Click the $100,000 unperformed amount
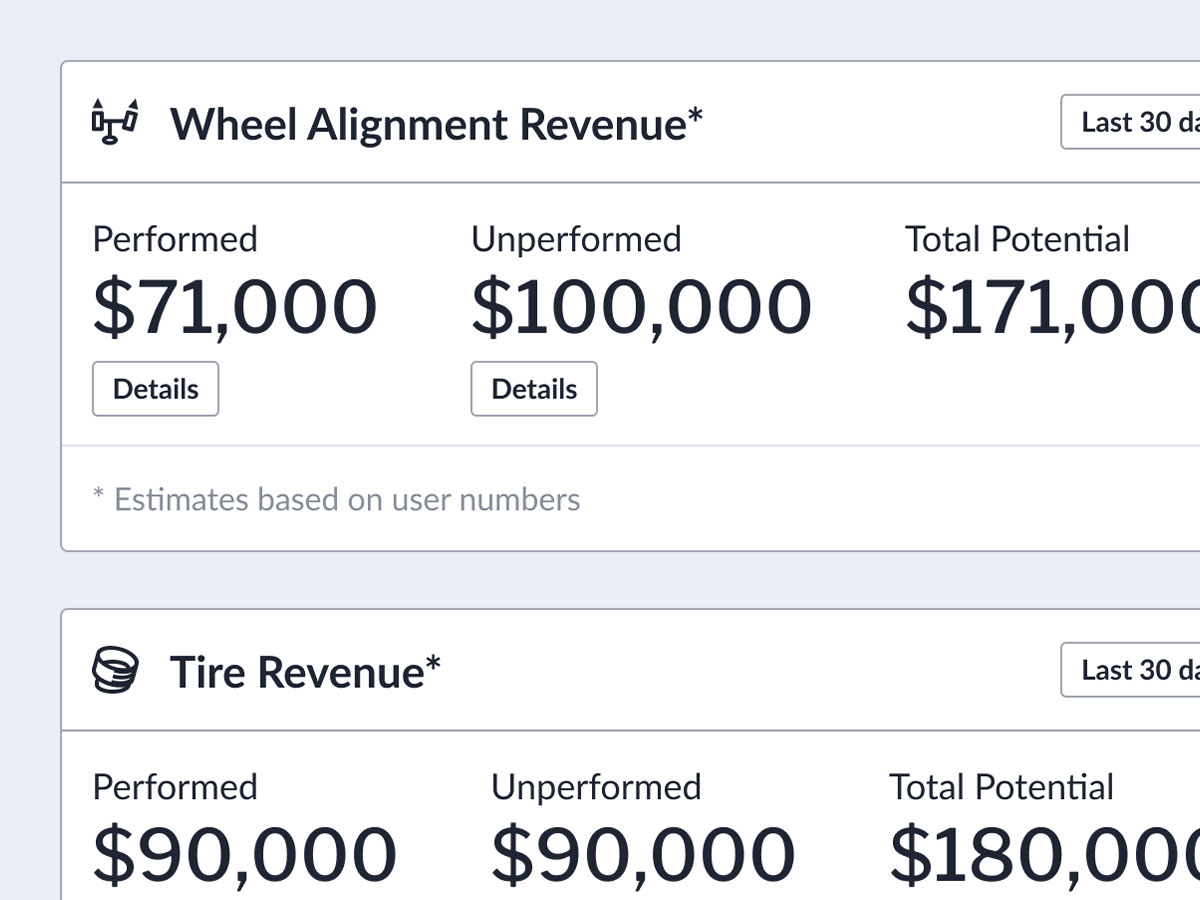 click(641, 307)
